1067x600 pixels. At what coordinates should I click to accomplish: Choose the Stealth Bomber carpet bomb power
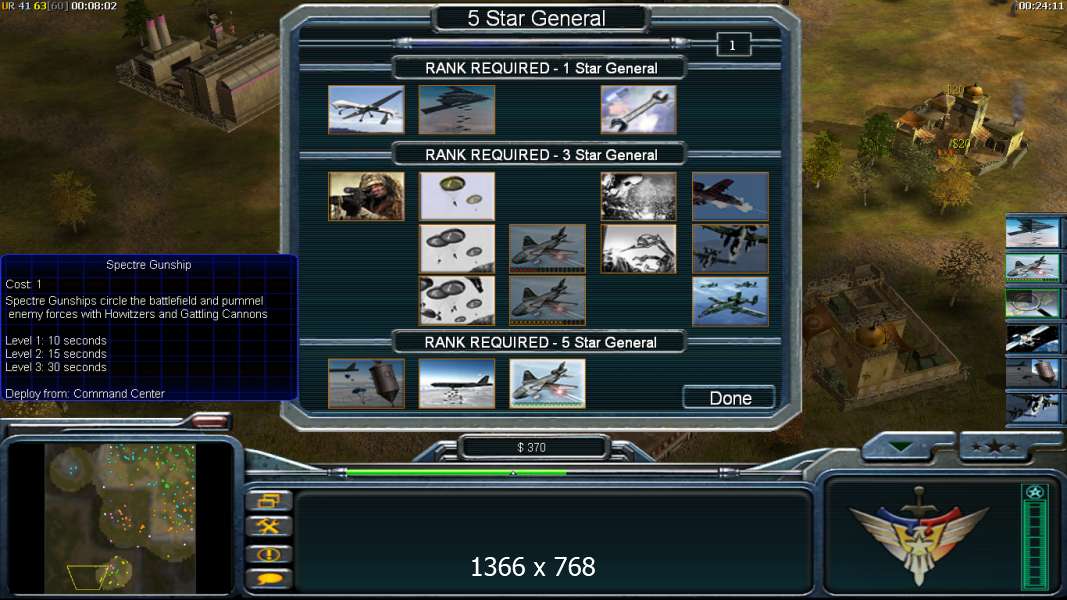(x=457, y=109)
